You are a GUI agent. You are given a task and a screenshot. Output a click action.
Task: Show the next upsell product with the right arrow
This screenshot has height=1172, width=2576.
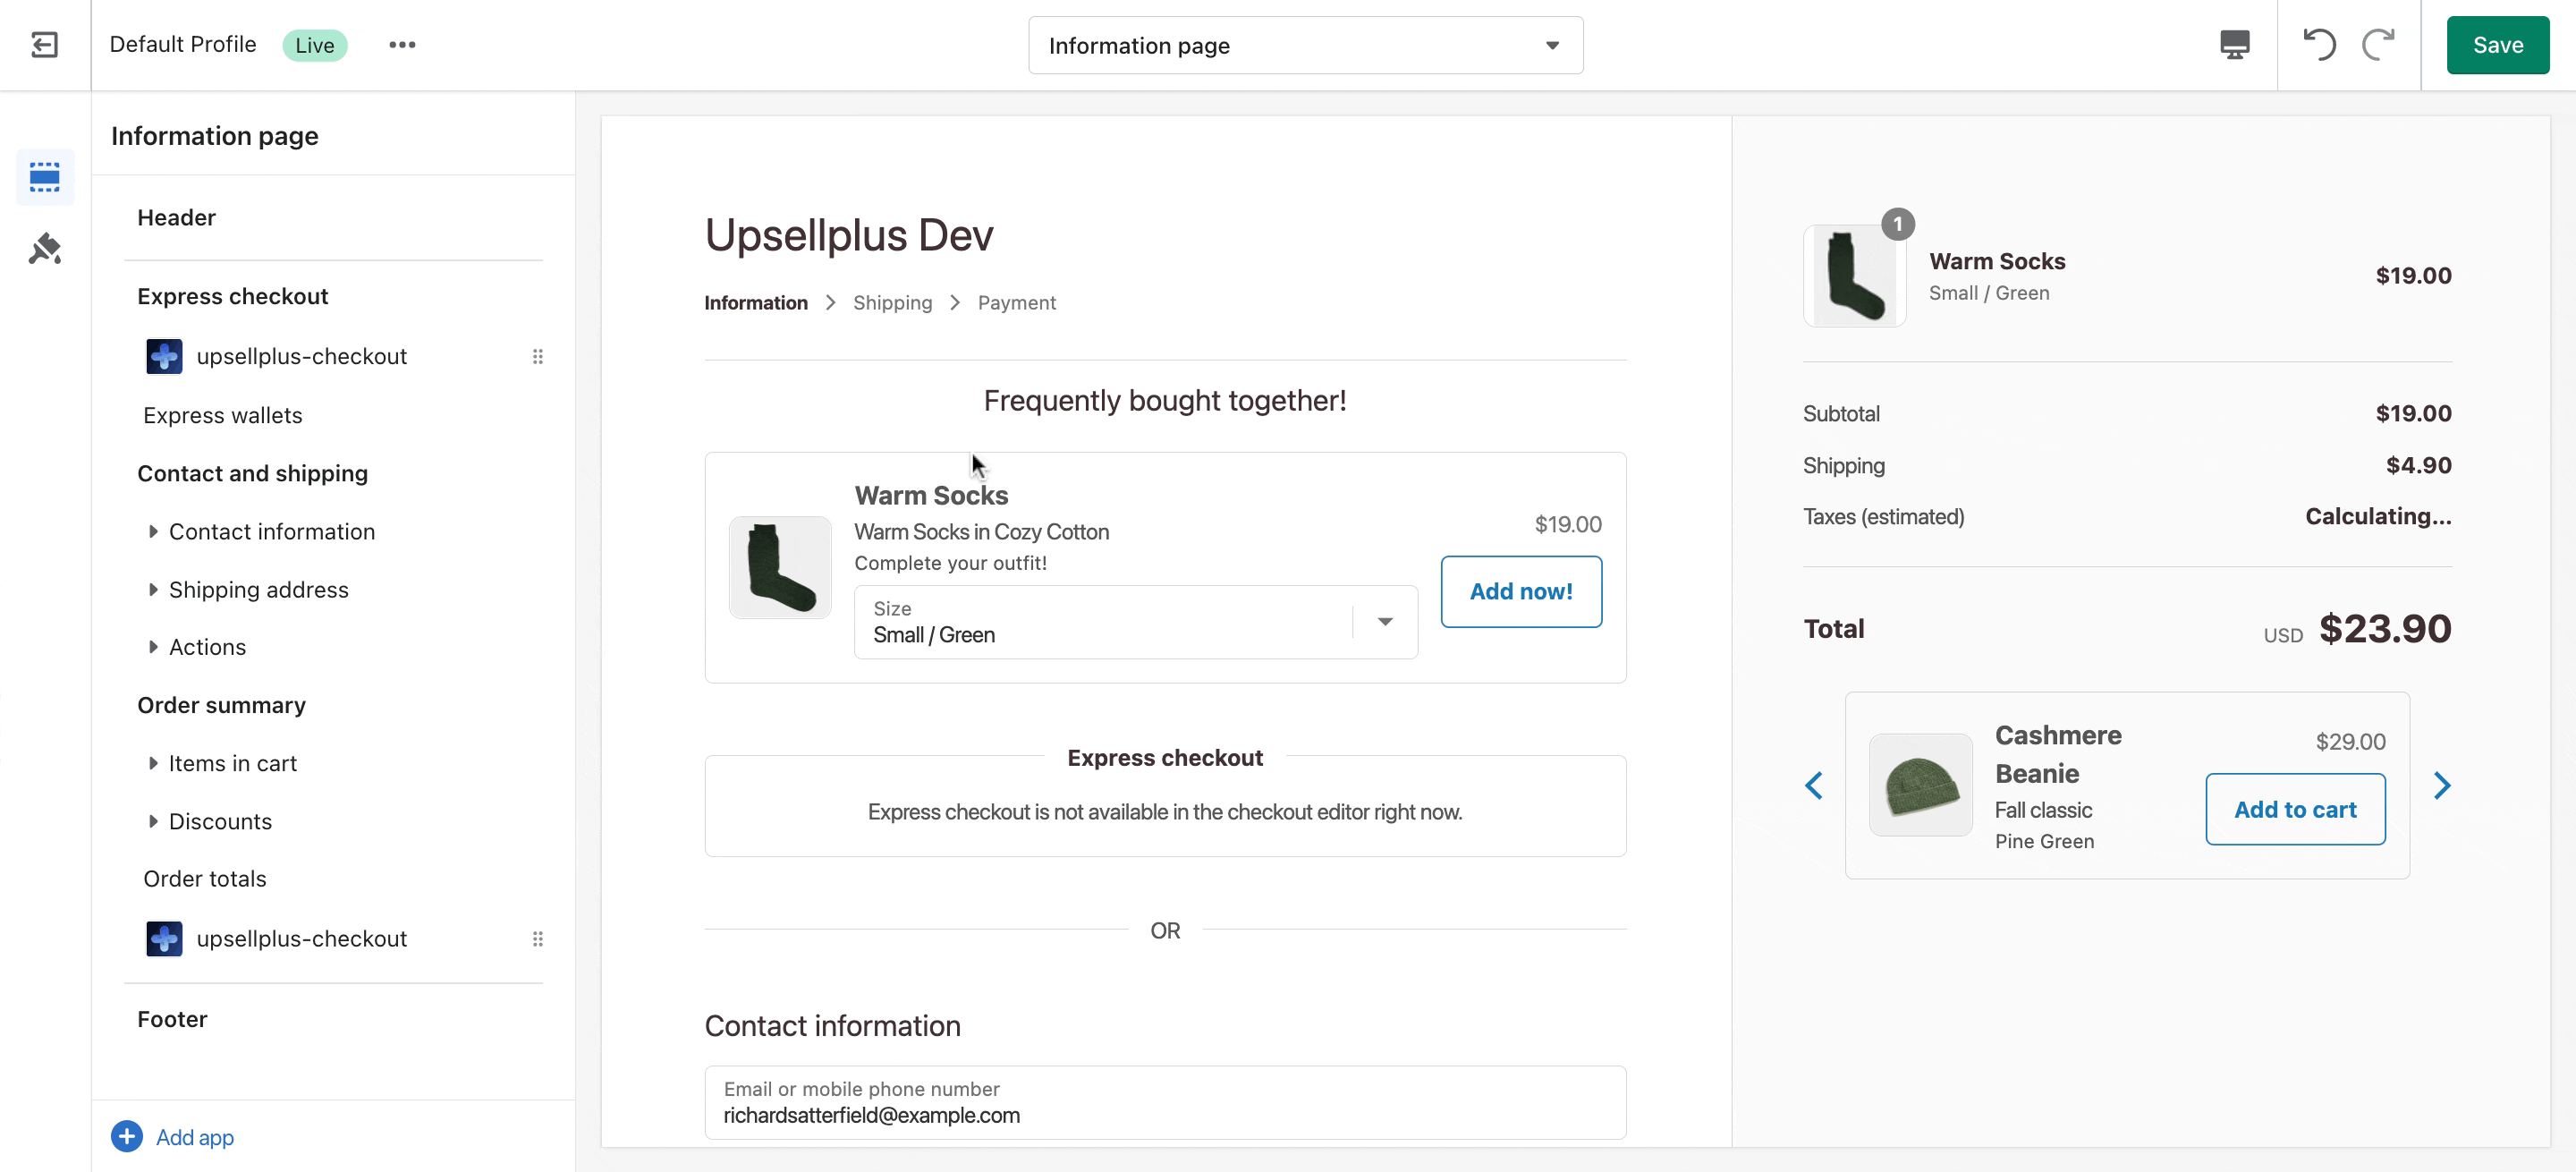pos(2443,786)
